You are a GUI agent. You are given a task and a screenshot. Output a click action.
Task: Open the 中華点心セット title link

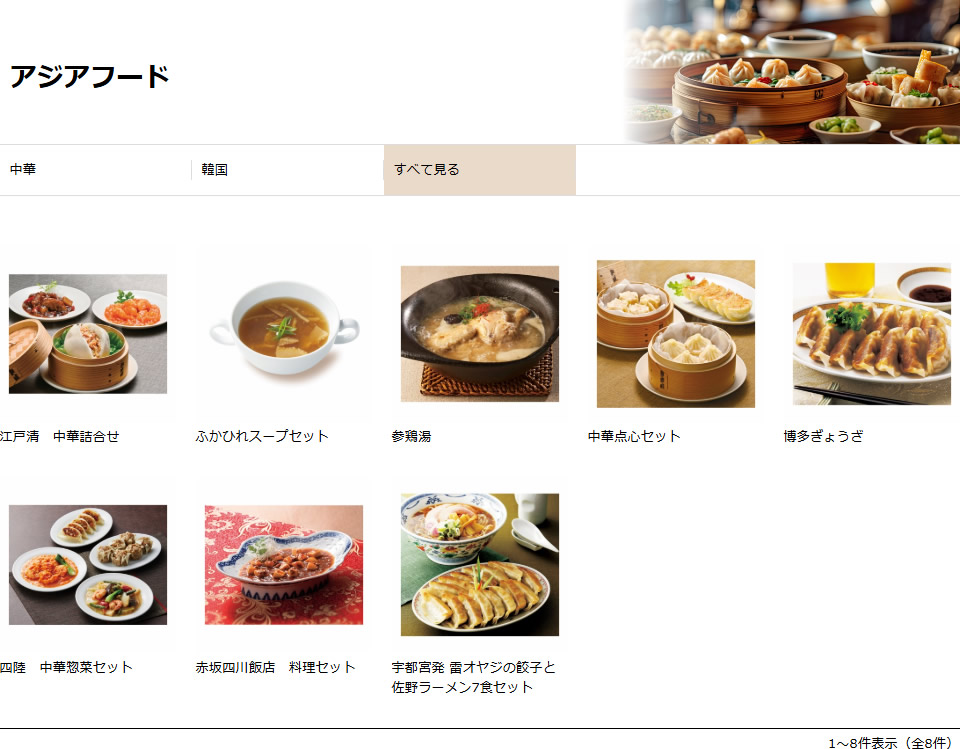(634, 436)
